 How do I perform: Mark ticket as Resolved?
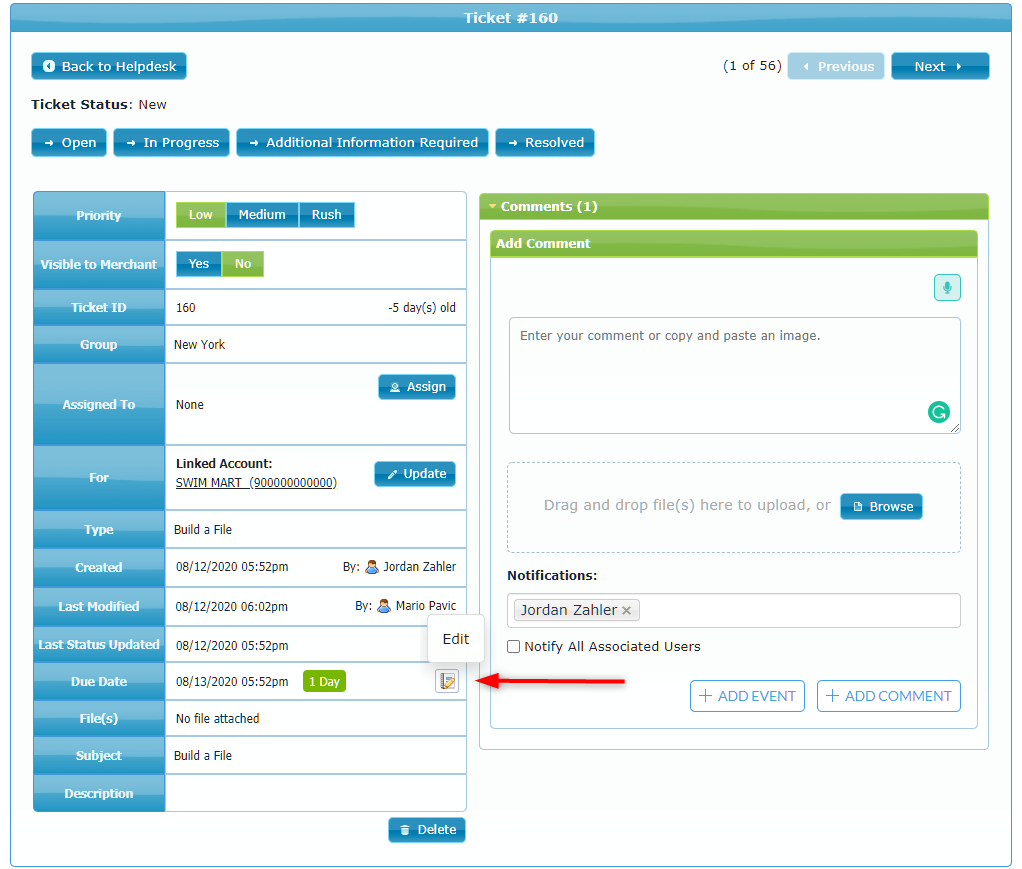tap(545, 143)
